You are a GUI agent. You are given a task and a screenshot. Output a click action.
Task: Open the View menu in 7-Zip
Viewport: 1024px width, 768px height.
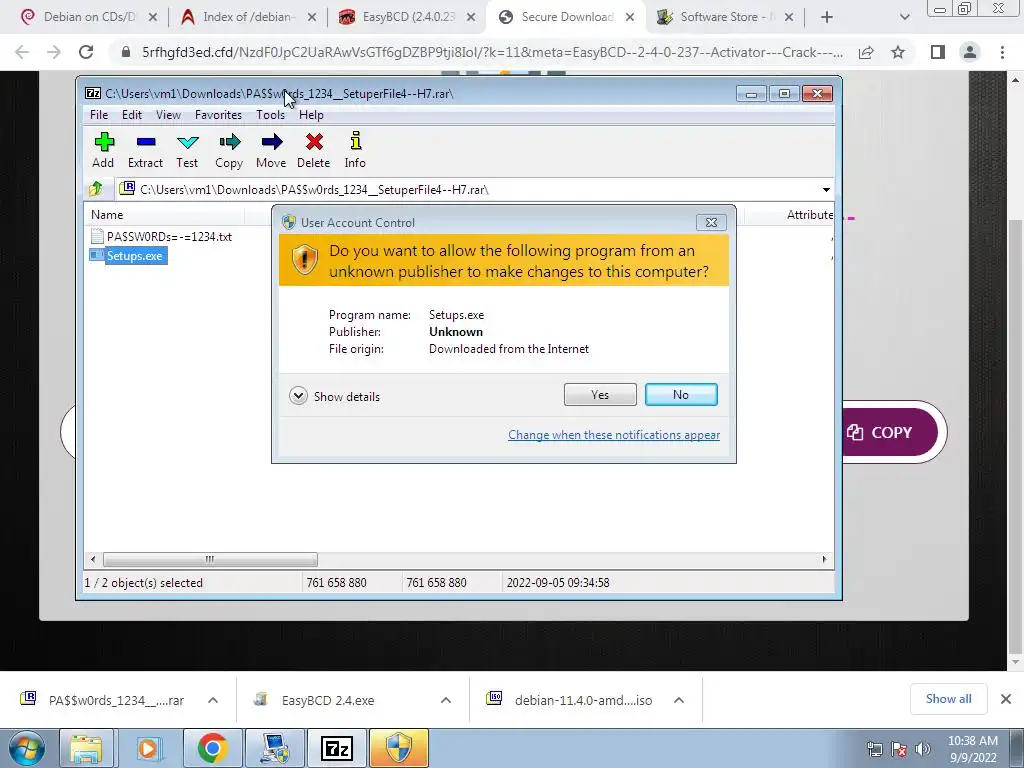click(168, 115)
